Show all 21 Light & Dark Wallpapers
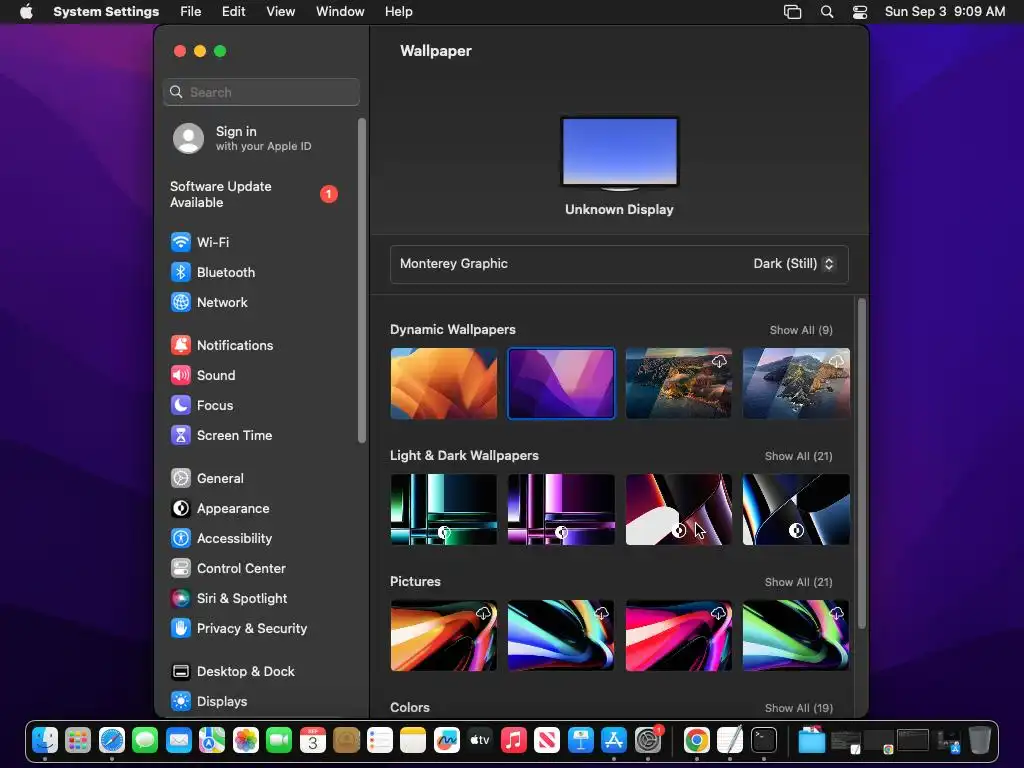 pos(798,456)
